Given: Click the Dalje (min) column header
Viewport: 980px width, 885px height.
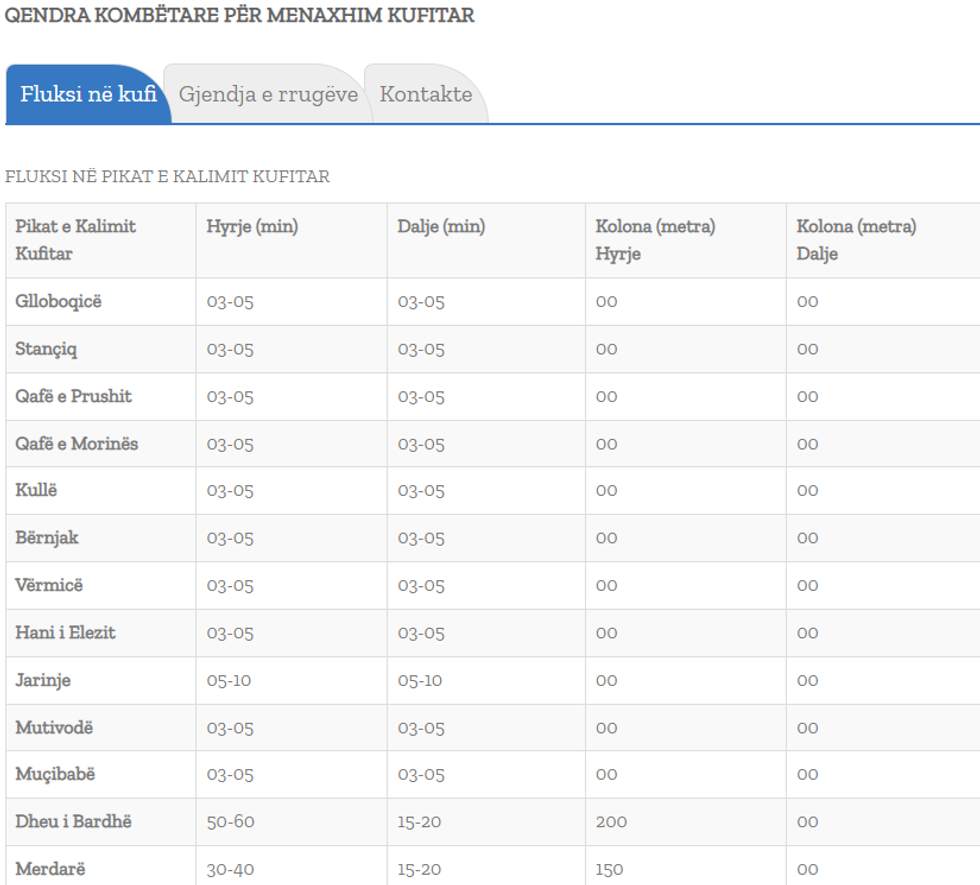Looking at the screenshot, I should click(441, 227).
